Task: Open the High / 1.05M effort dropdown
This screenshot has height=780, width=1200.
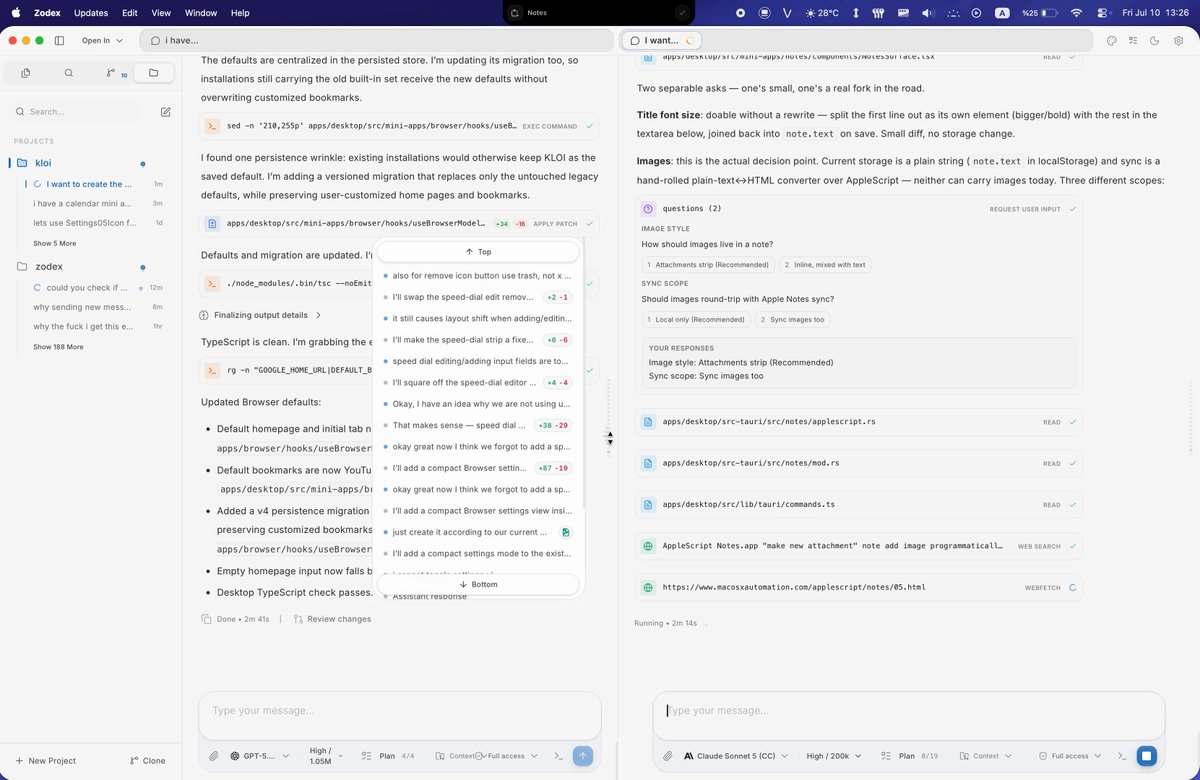Action: pos(328,756)
